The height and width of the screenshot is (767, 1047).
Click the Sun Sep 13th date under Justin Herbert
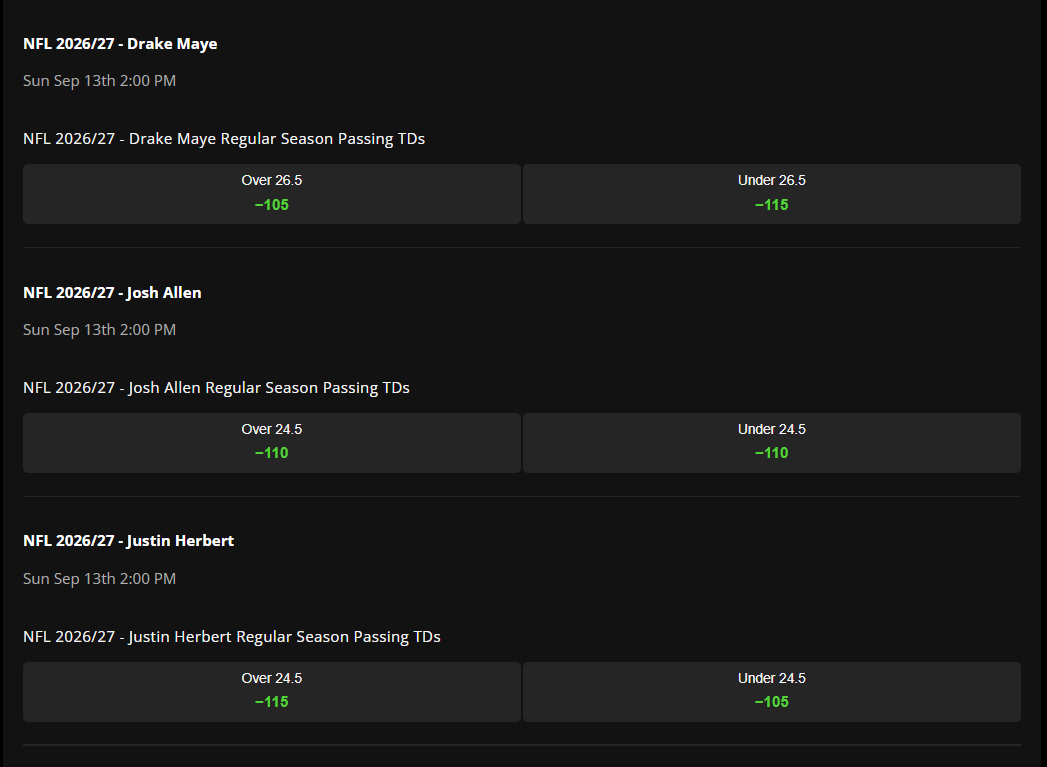pos(99,579)
